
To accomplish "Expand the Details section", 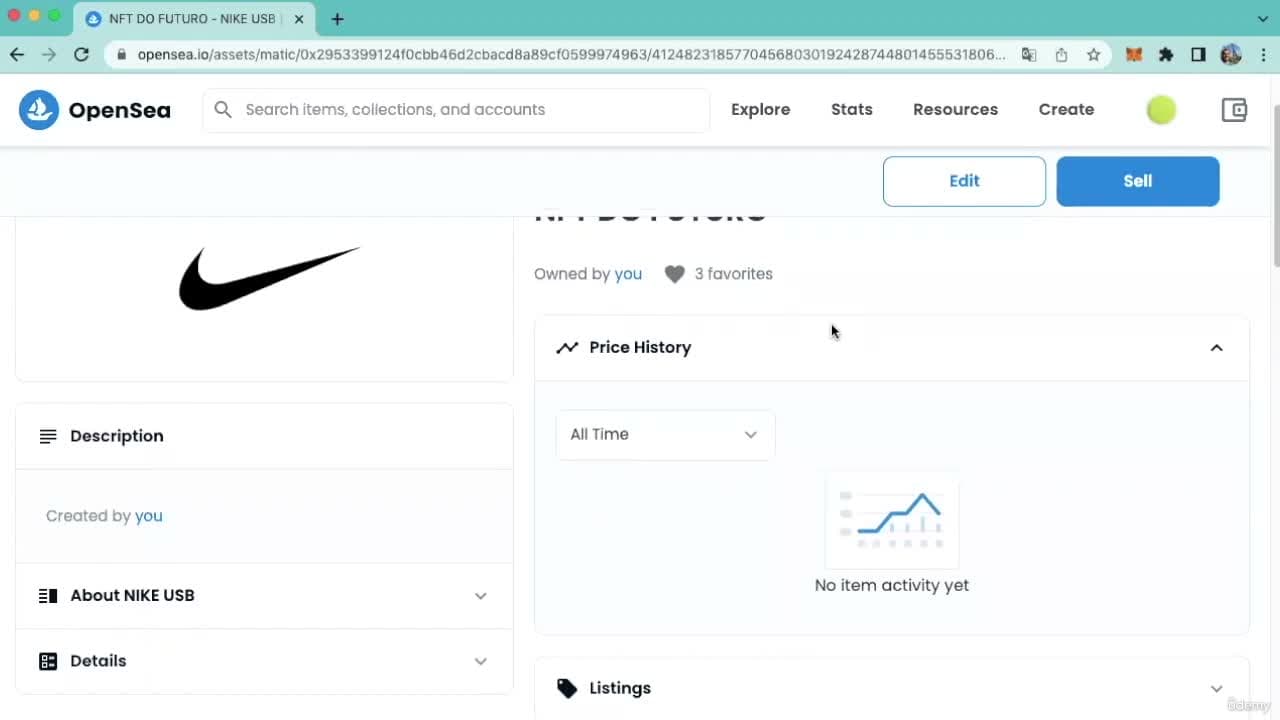I will coord(480,661).
